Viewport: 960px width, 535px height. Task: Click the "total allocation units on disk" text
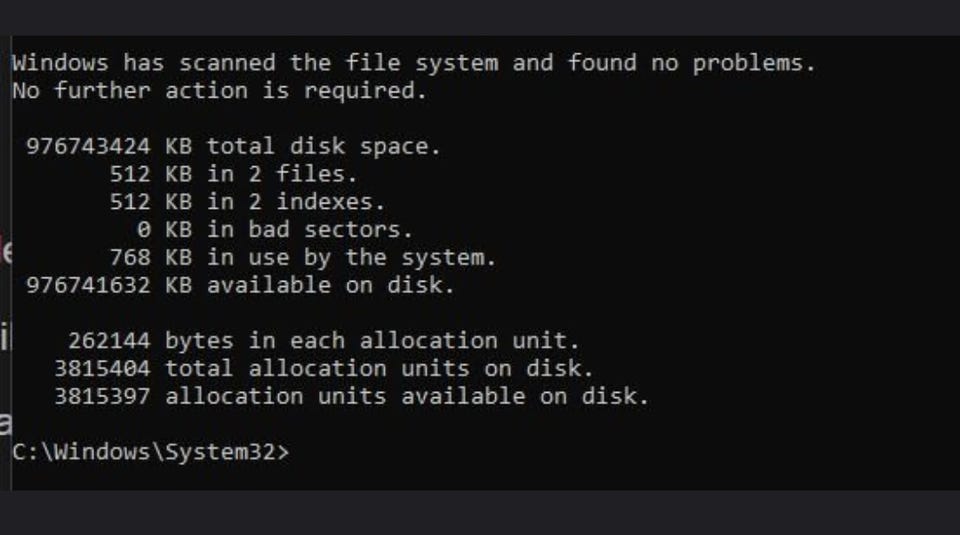379,368
